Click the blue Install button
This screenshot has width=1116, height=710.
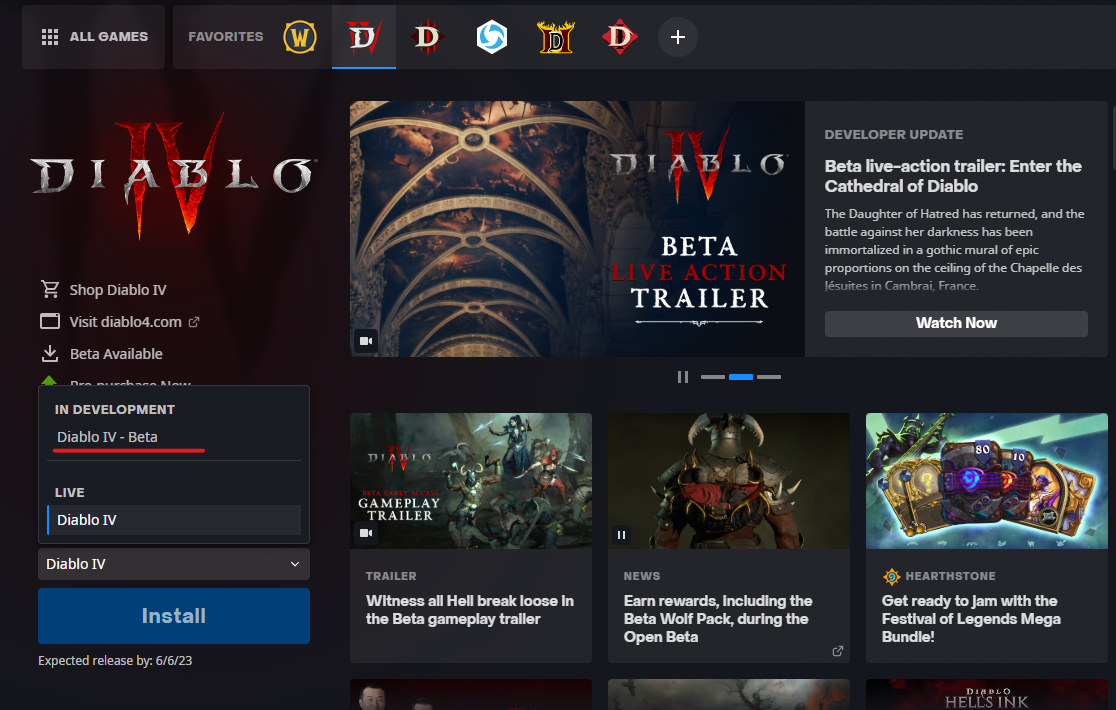point(174,616)
